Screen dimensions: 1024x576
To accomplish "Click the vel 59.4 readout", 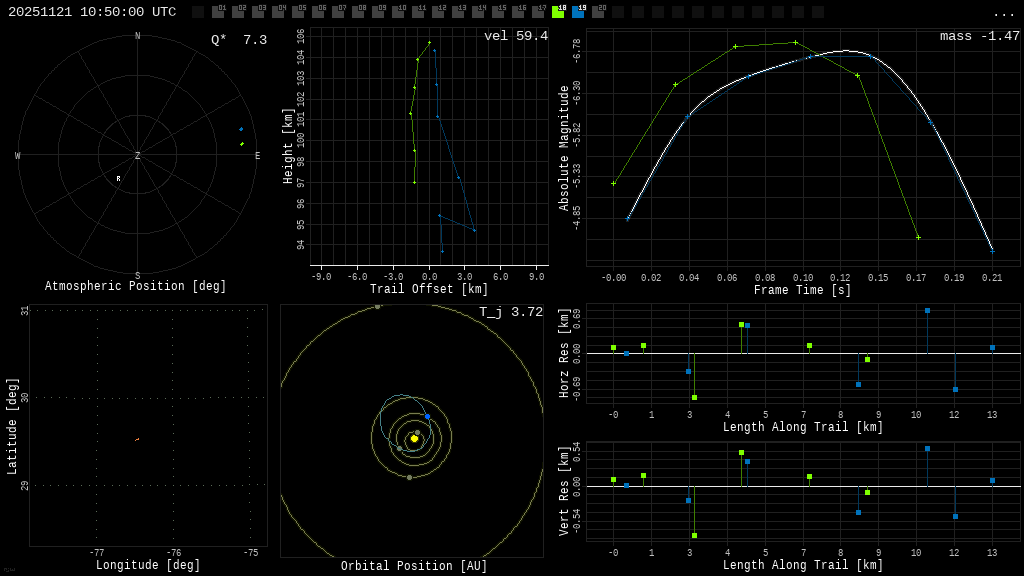I will click(515, 36).
